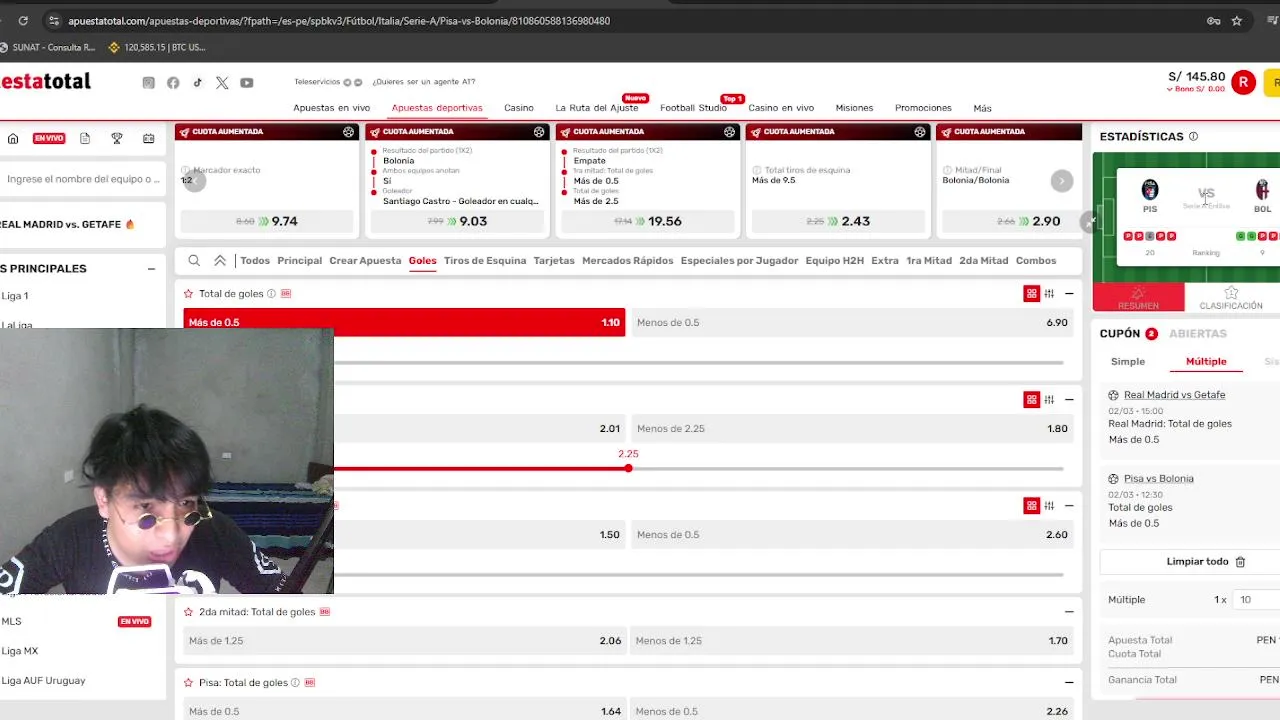1280x720 pixels.
Task: Select Menos de 0.5 at 2.60 odds
Action: (852, 535)
